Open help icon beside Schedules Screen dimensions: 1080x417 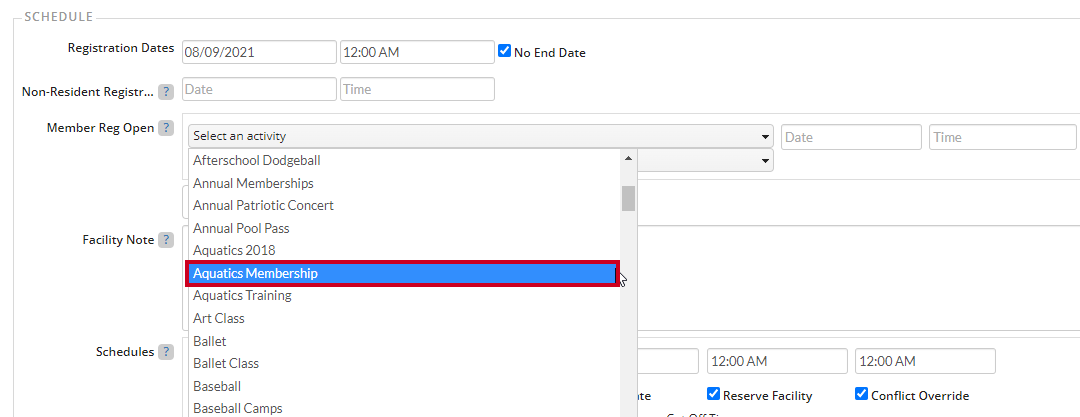tap(165, 352)
